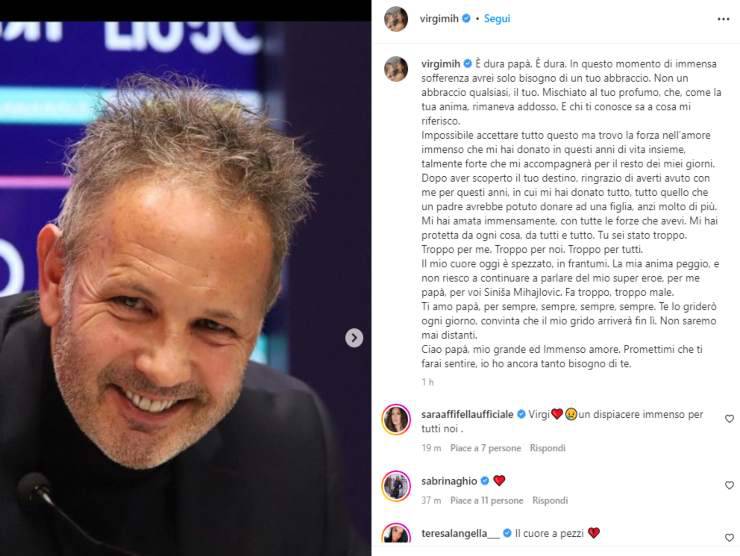Open teresalangella's profile picture
740x556 pixels.
(396, 533)
